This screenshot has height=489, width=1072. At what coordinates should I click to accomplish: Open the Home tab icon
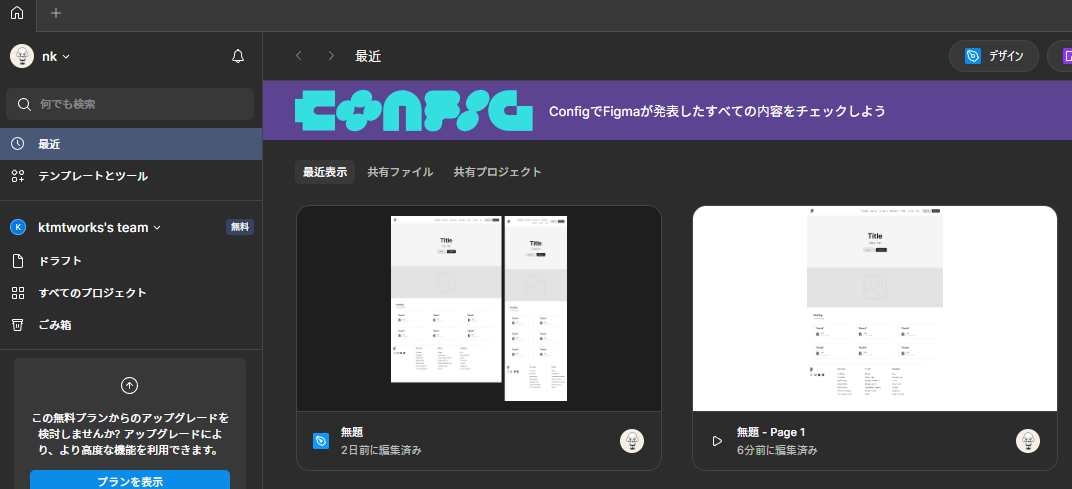click(x=17, y=13)
